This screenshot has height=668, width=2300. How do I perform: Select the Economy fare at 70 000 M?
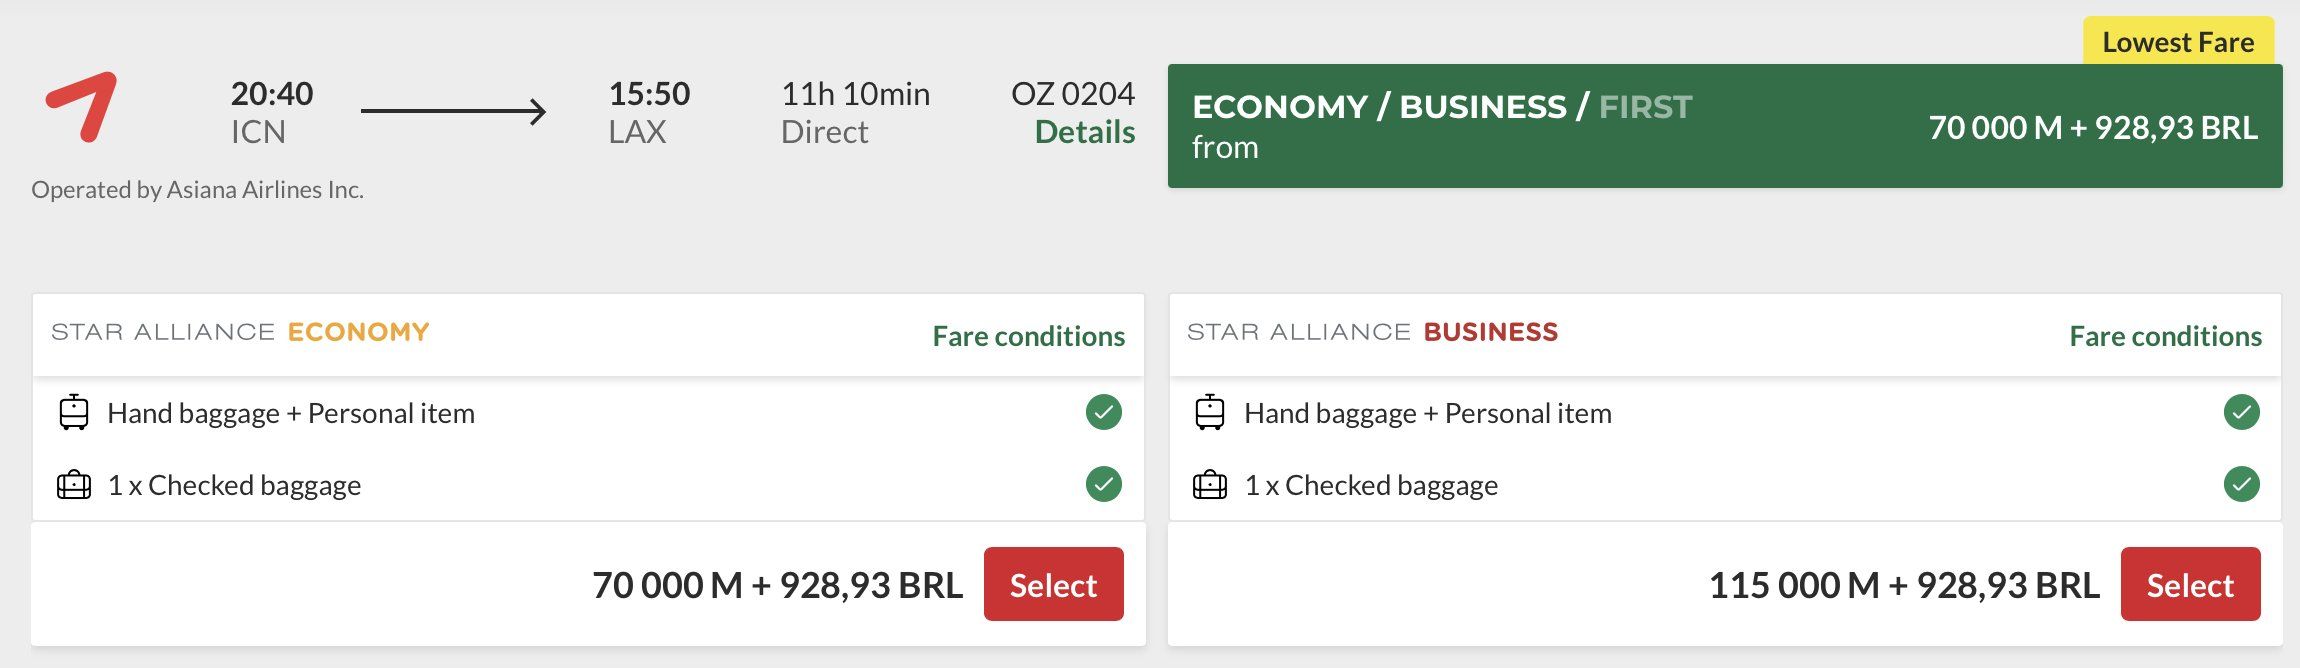1053,584
